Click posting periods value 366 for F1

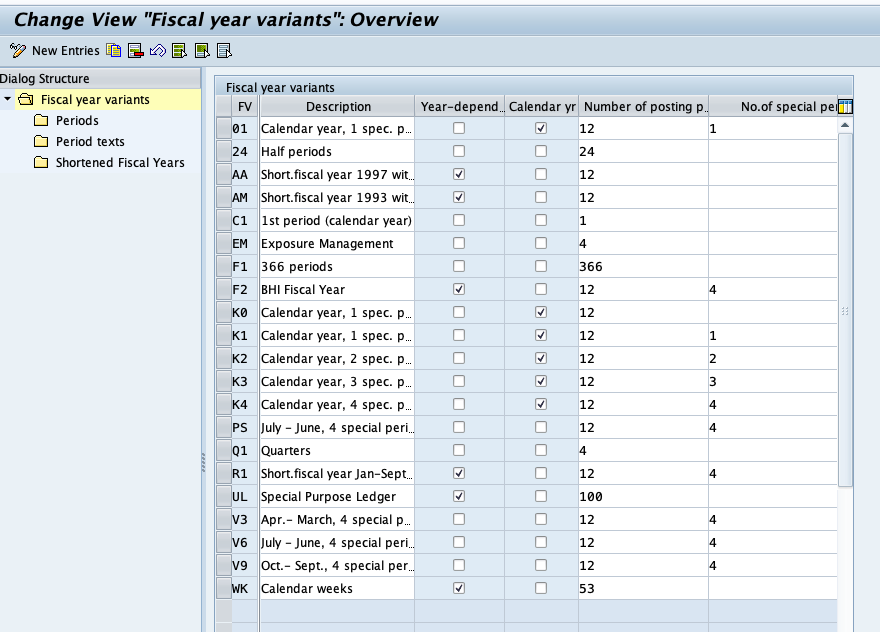coord(643,267)
